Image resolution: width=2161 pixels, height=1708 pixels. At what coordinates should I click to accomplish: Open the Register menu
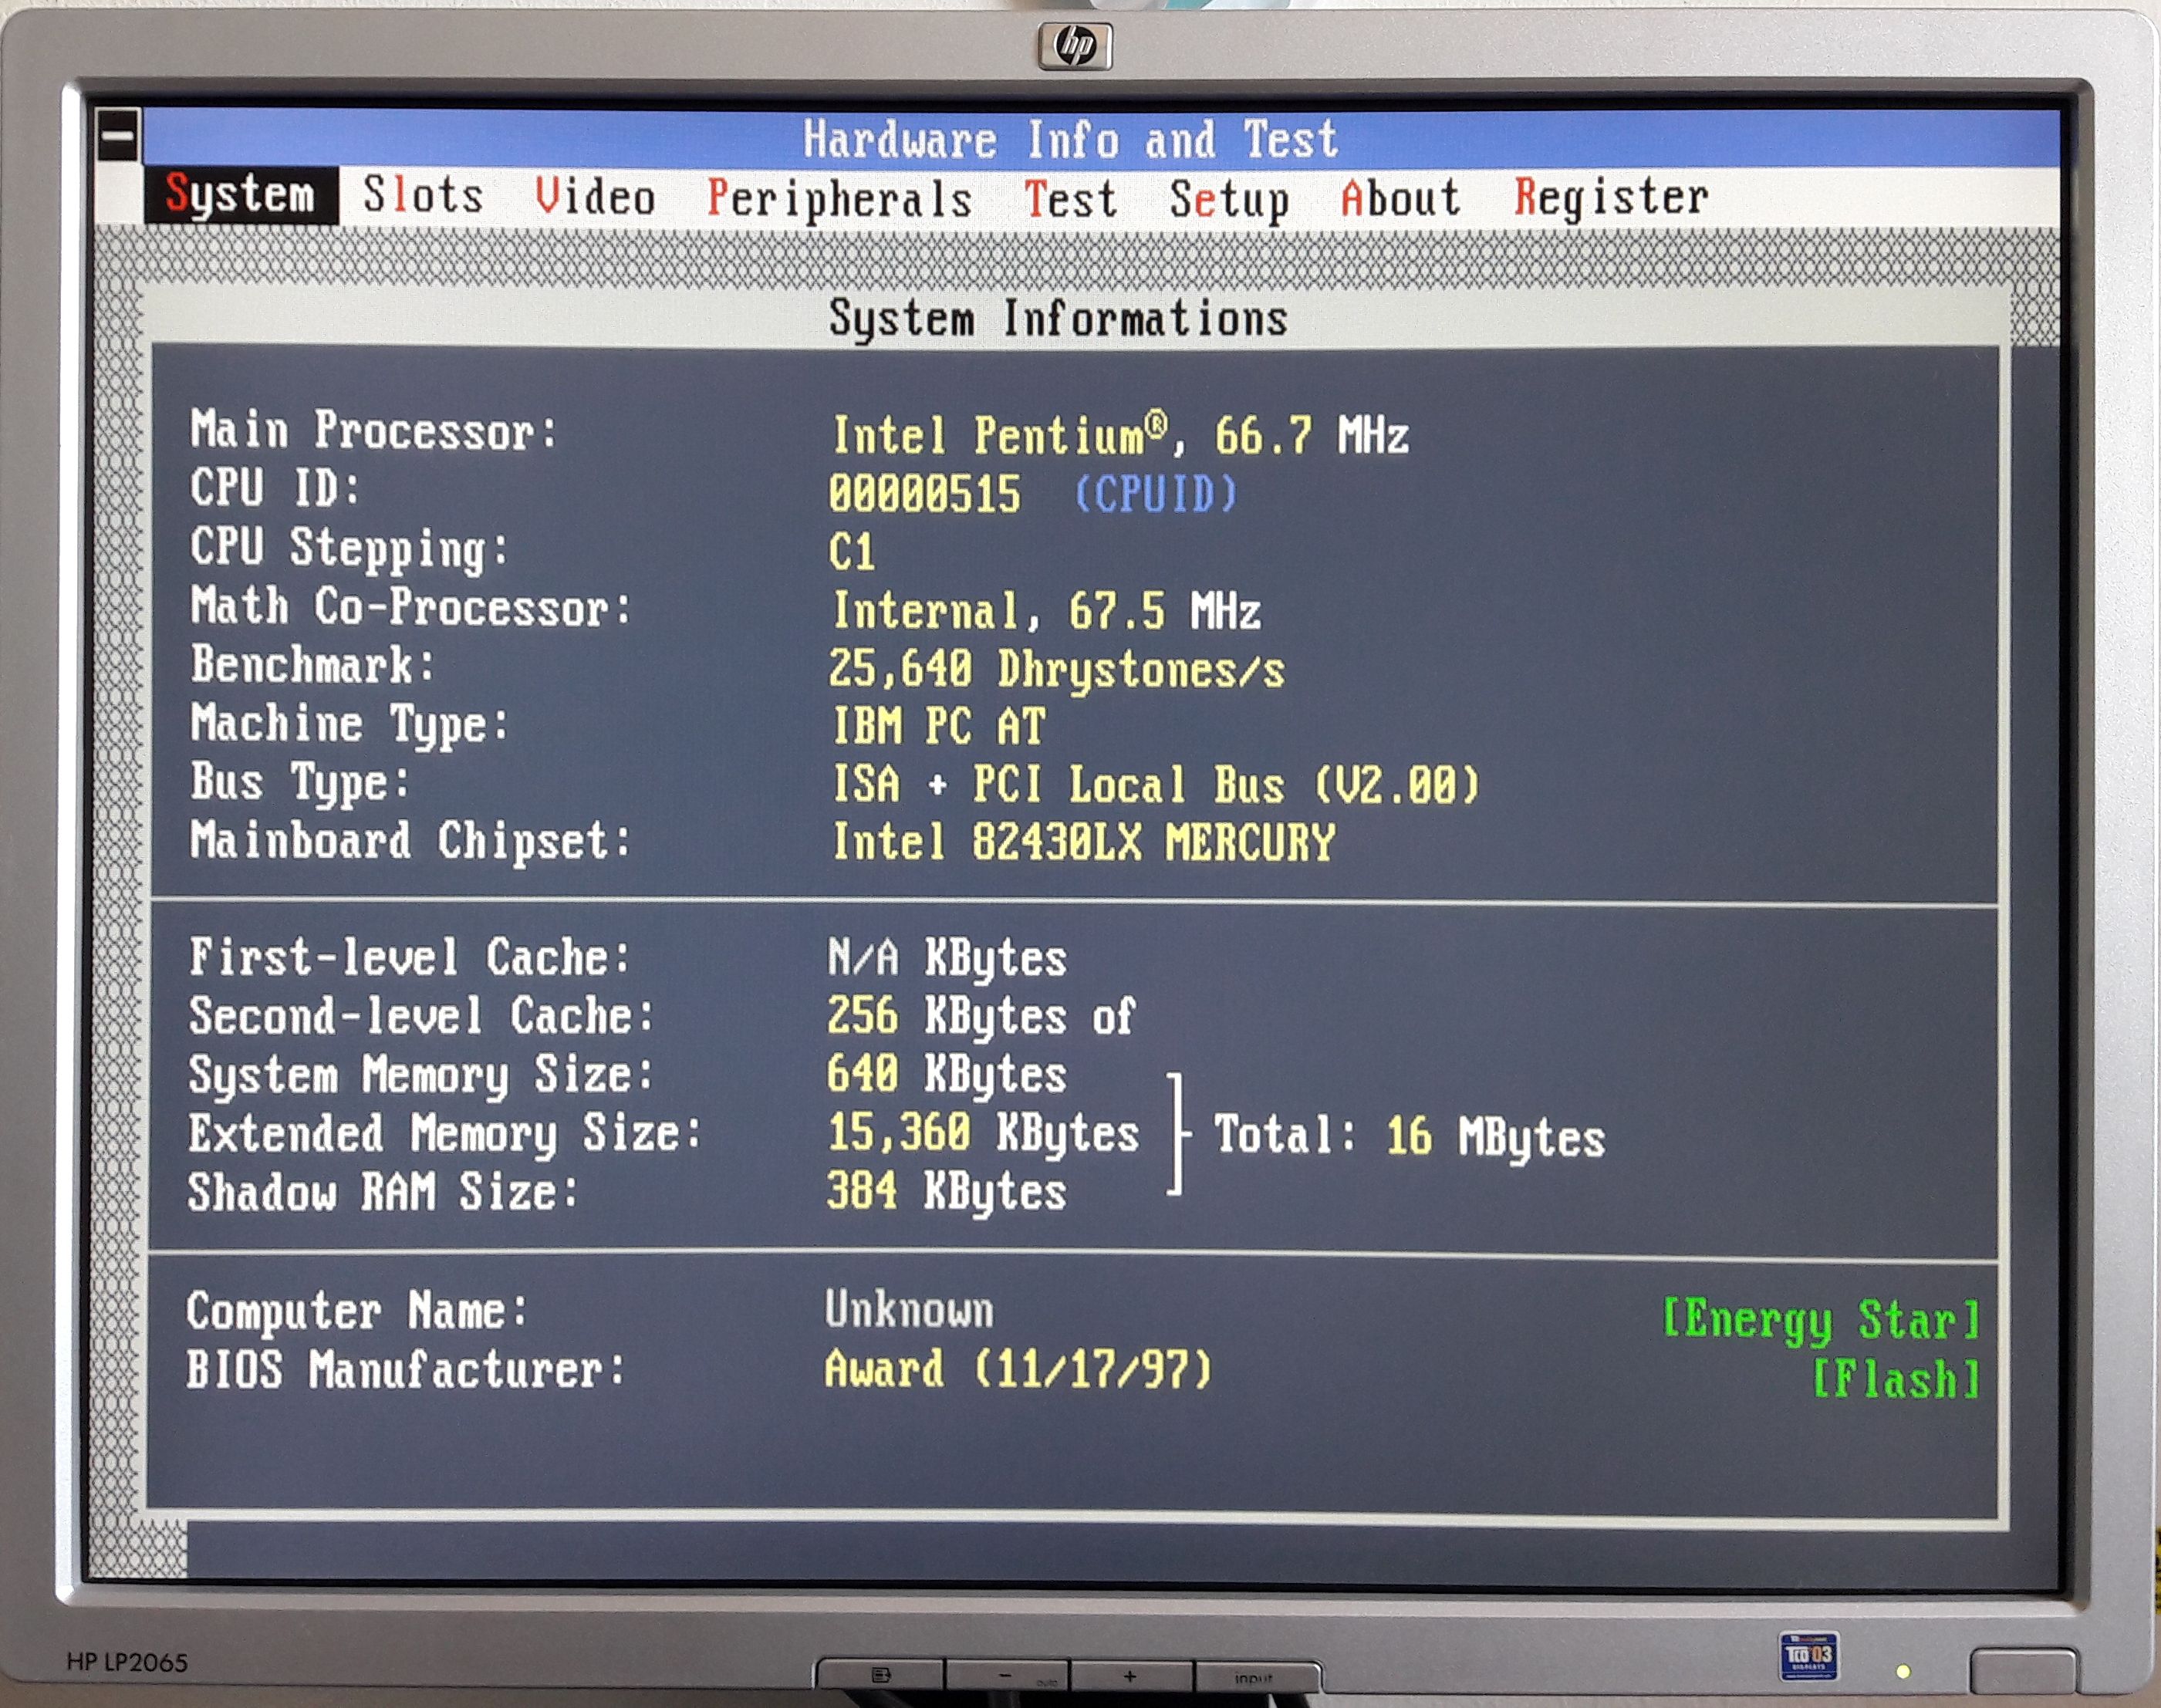click(1610, 196)
